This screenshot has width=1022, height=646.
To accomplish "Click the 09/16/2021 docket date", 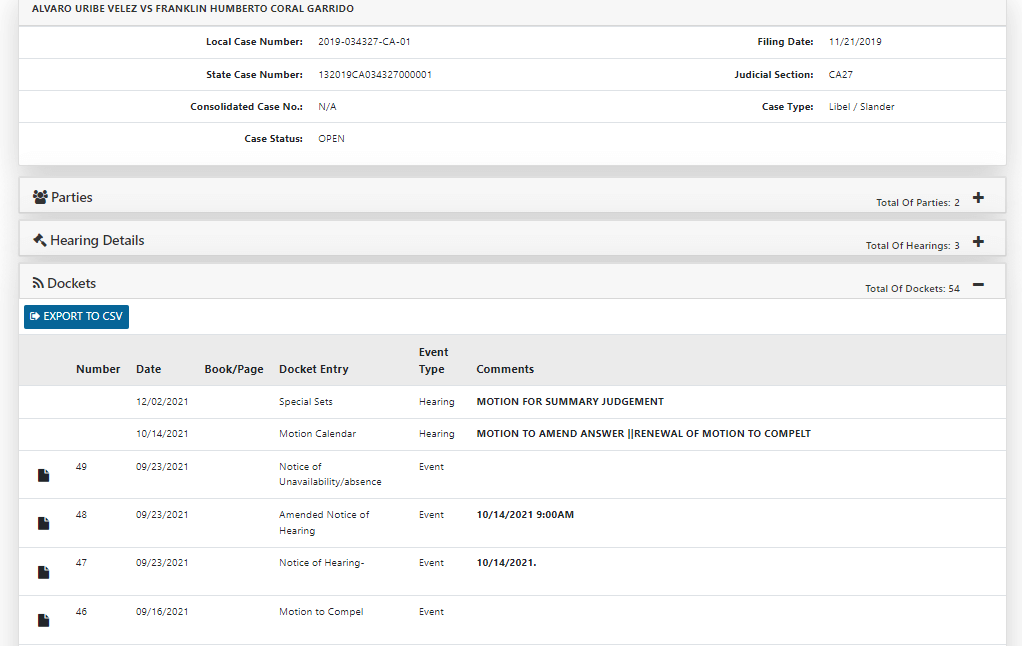I will 162,611.
